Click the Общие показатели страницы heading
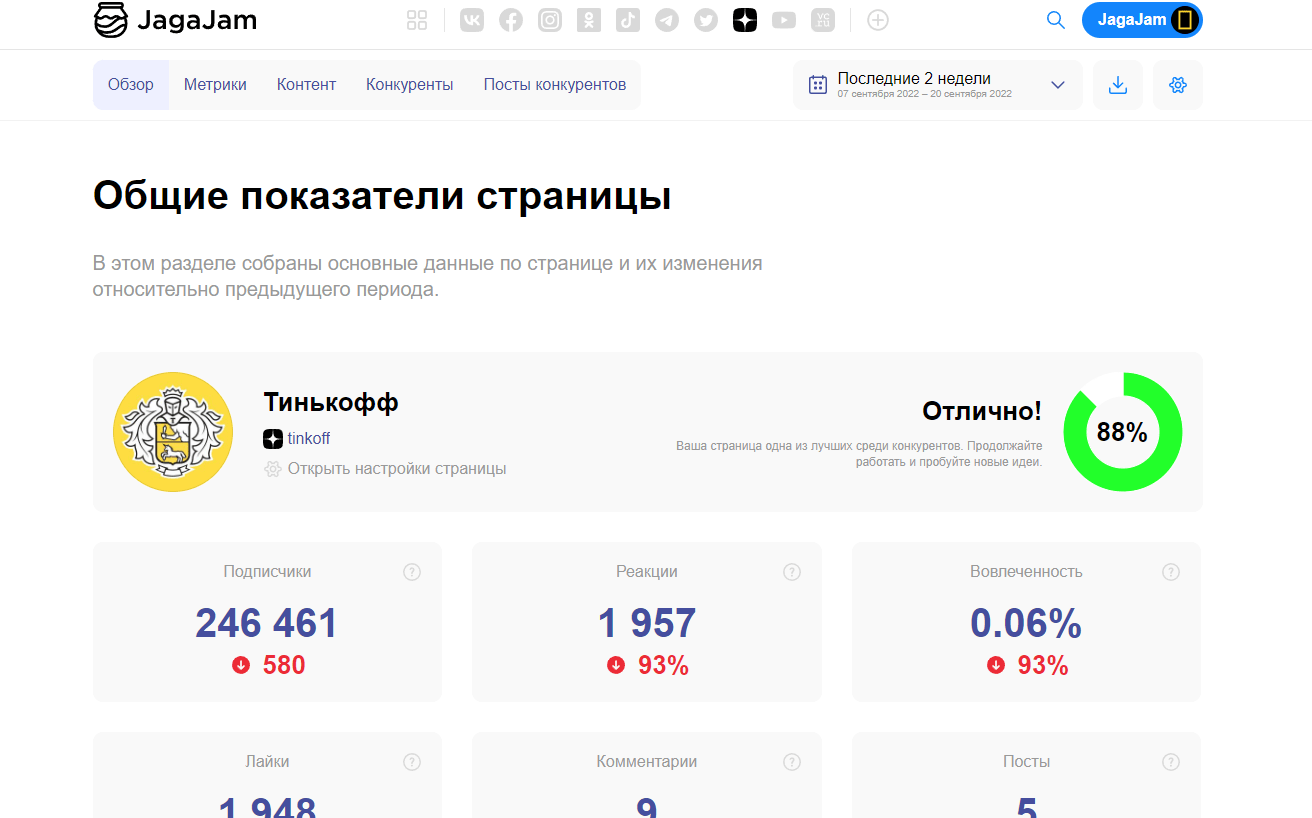 tap(382, 197)
